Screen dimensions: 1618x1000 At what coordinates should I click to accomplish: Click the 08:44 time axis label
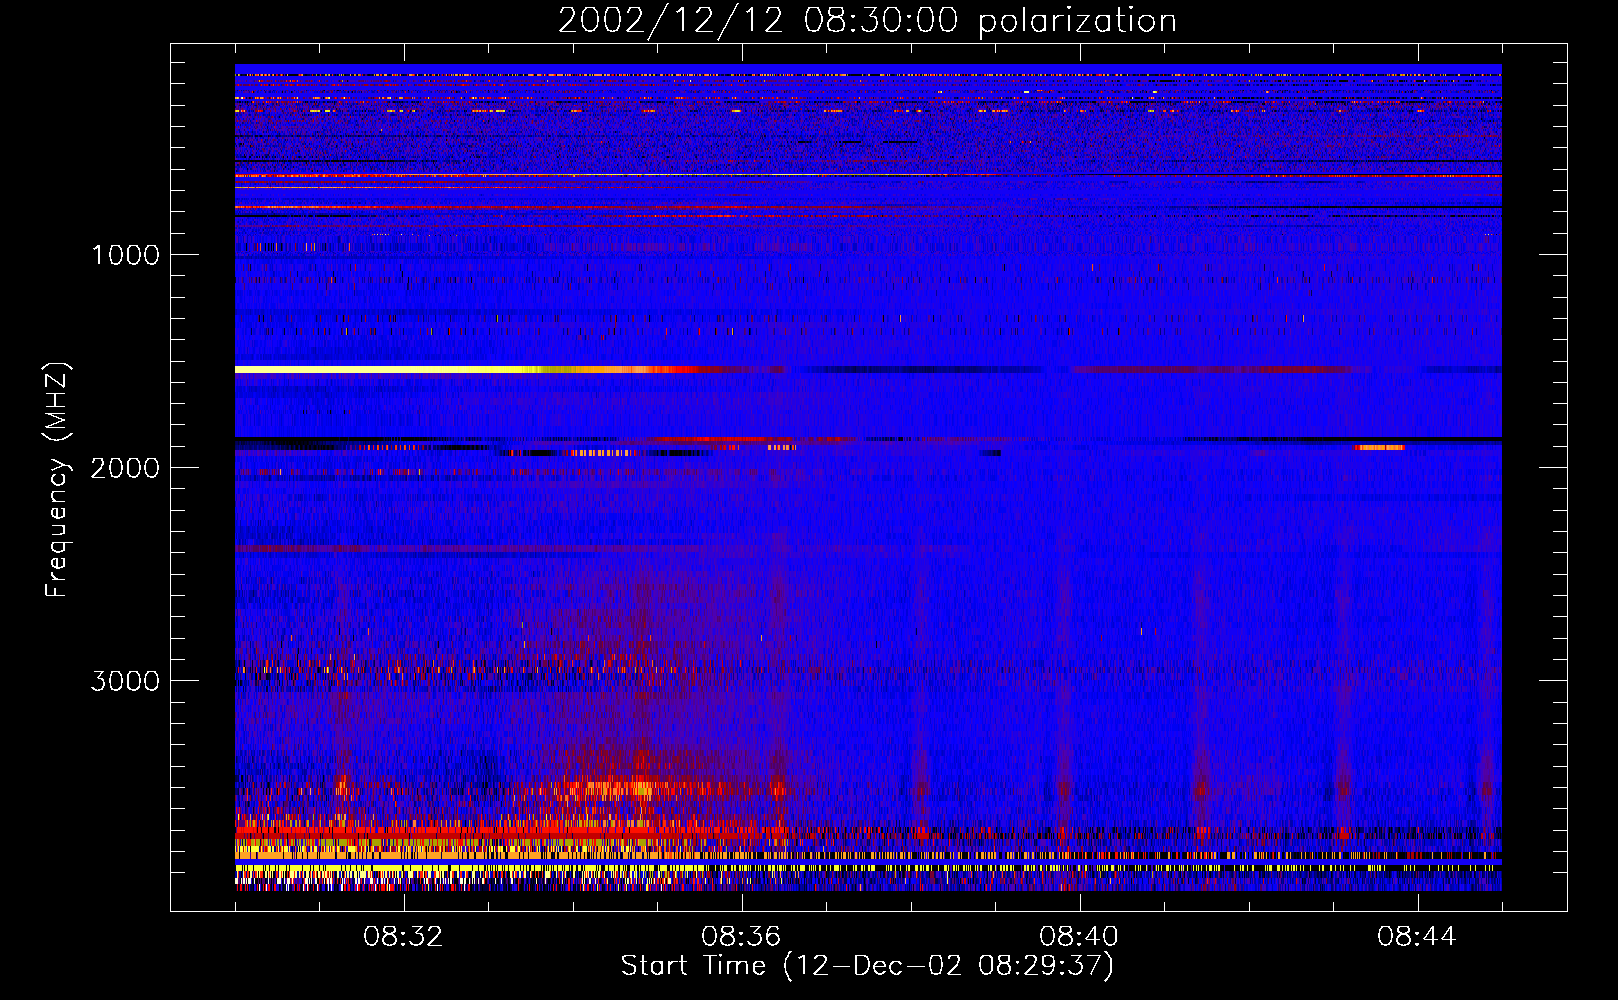[x=1417, y=937]
